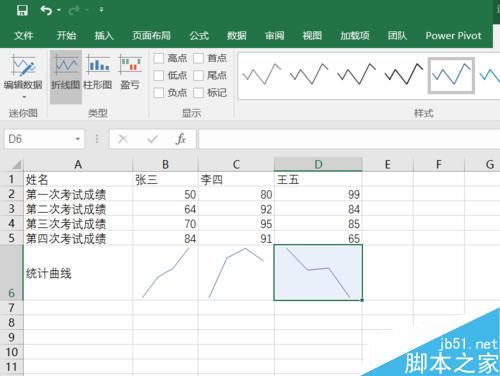Enable the 尾点 checkbox
500x376 pixels.
click(x=198, y=75)
